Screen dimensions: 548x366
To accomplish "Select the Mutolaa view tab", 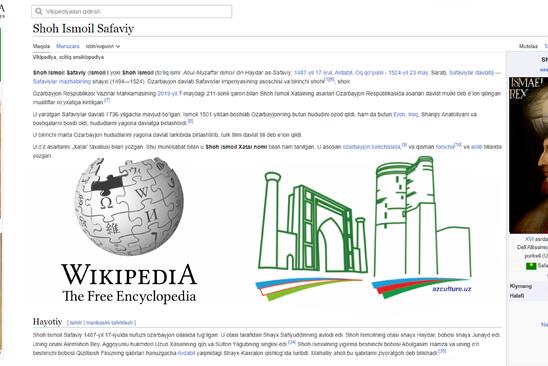I will coord(528,46).
